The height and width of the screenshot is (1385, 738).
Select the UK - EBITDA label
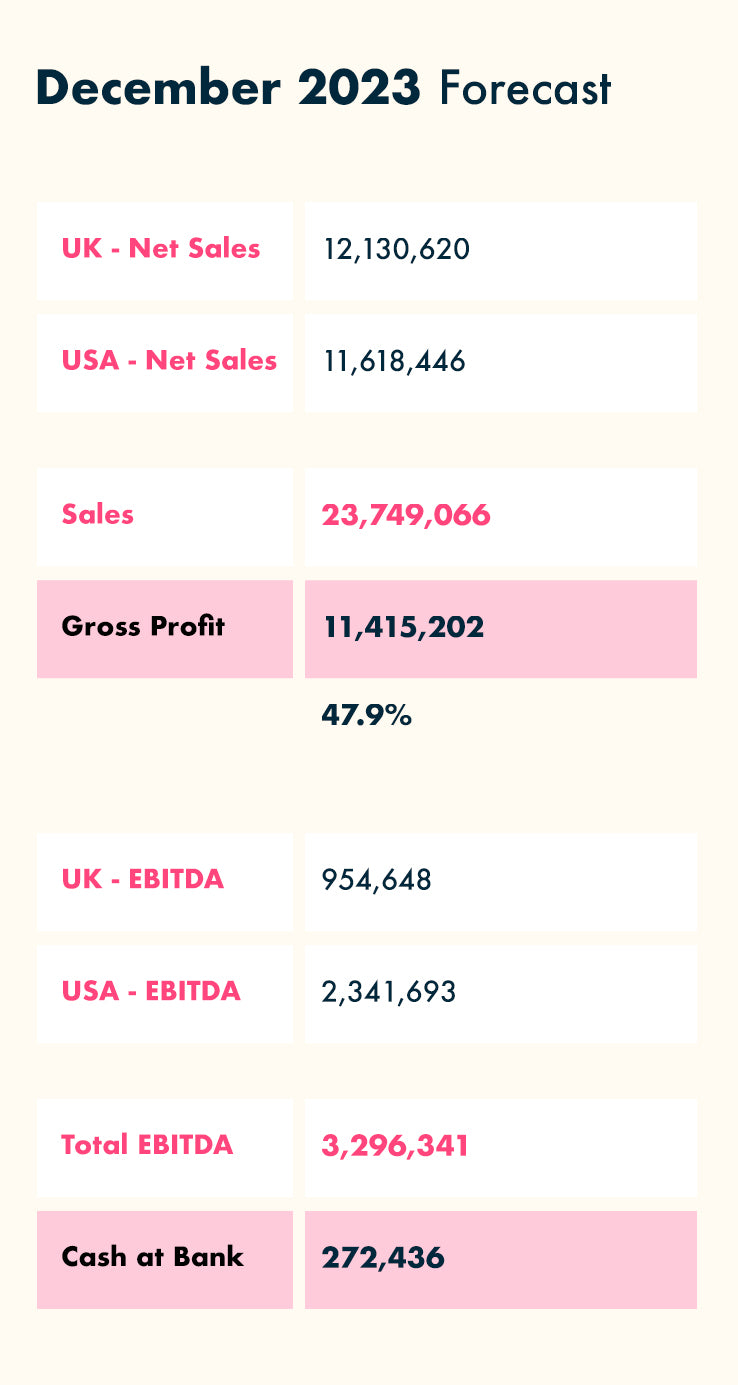click(x=143, y=880)
